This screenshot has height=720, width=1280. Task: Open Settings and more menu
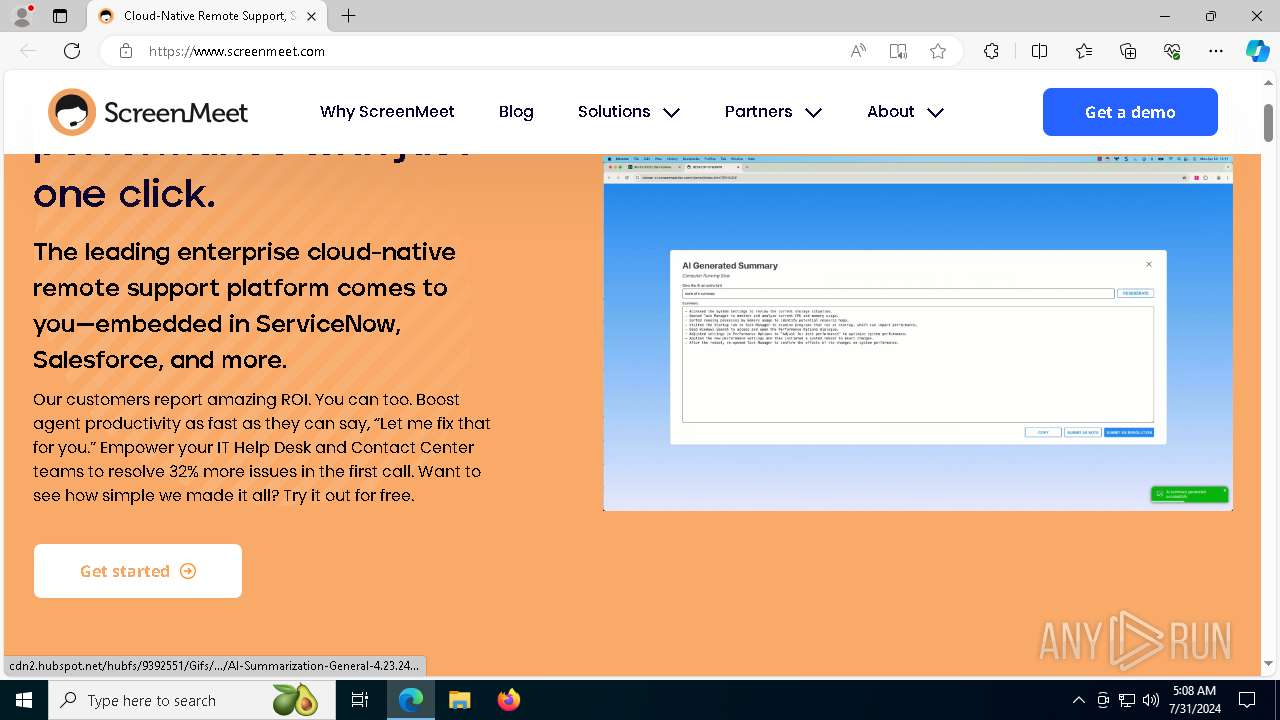[1216, 51]
